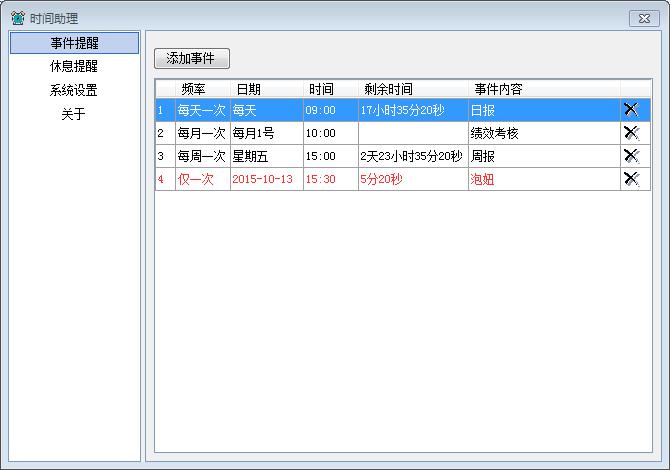Click the 日期 column header
The width and height of the screenshot is (670, 470).
pos(249,89)
